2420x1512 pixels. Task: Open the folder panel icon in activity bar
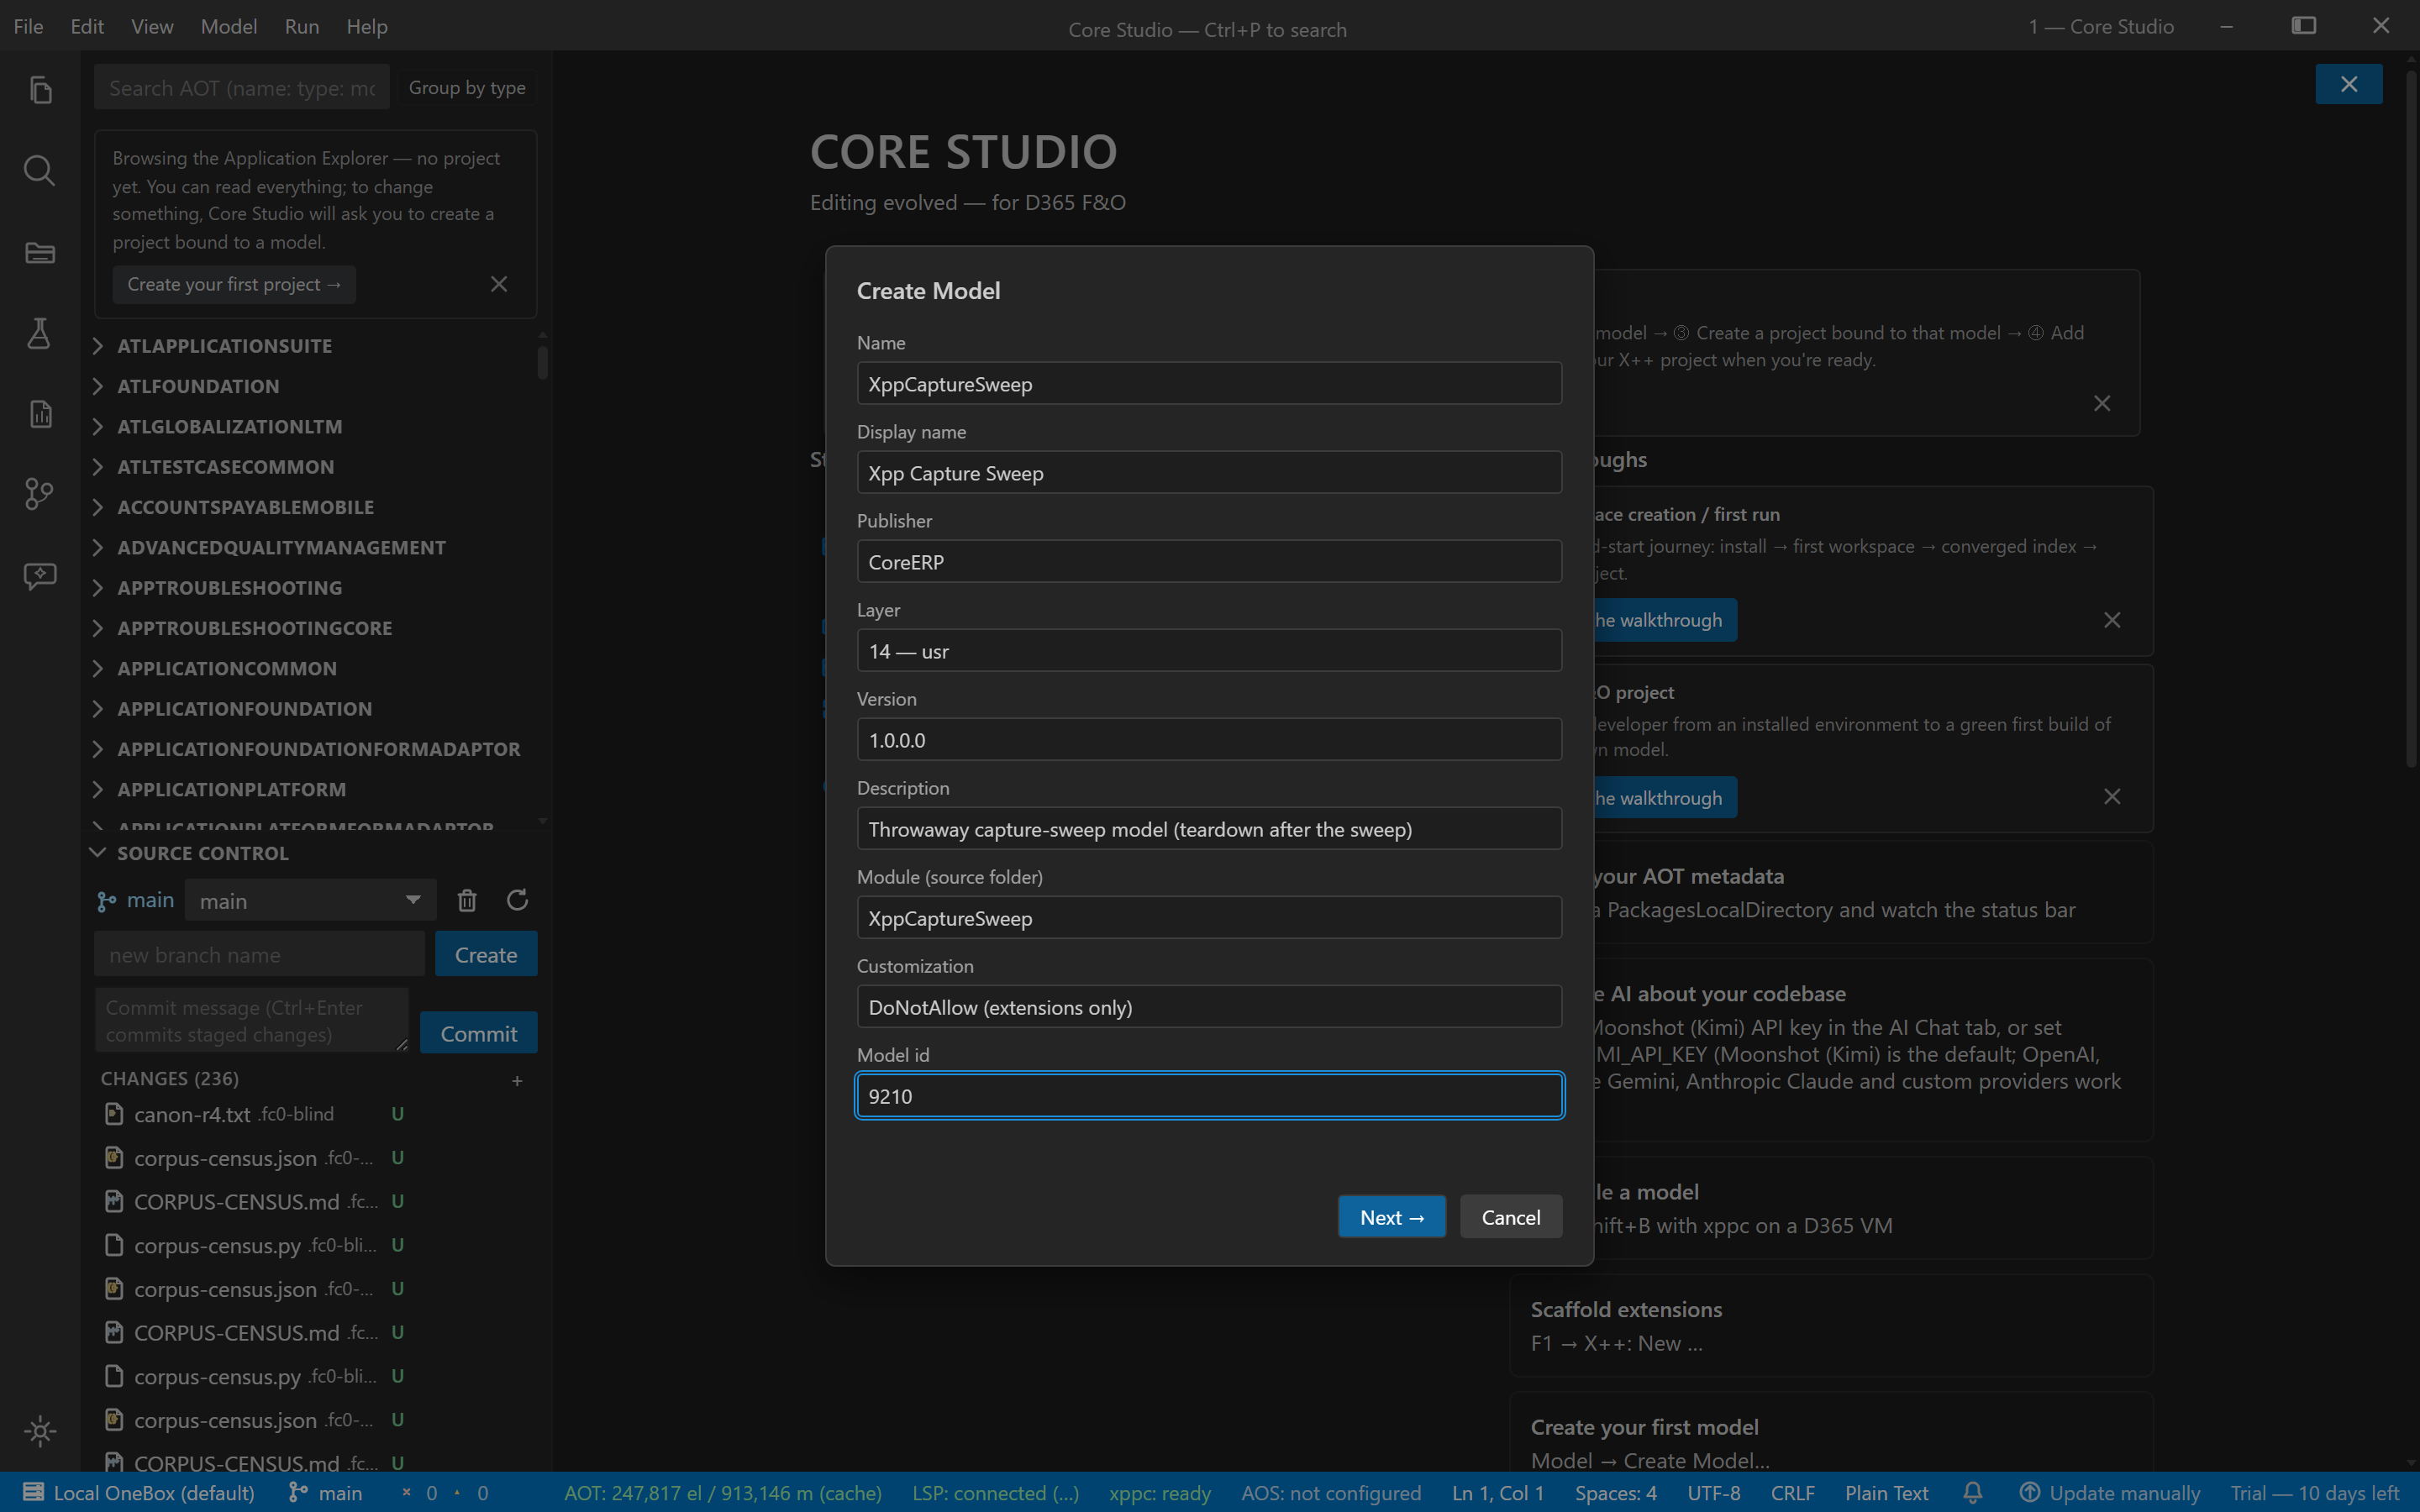40,252
